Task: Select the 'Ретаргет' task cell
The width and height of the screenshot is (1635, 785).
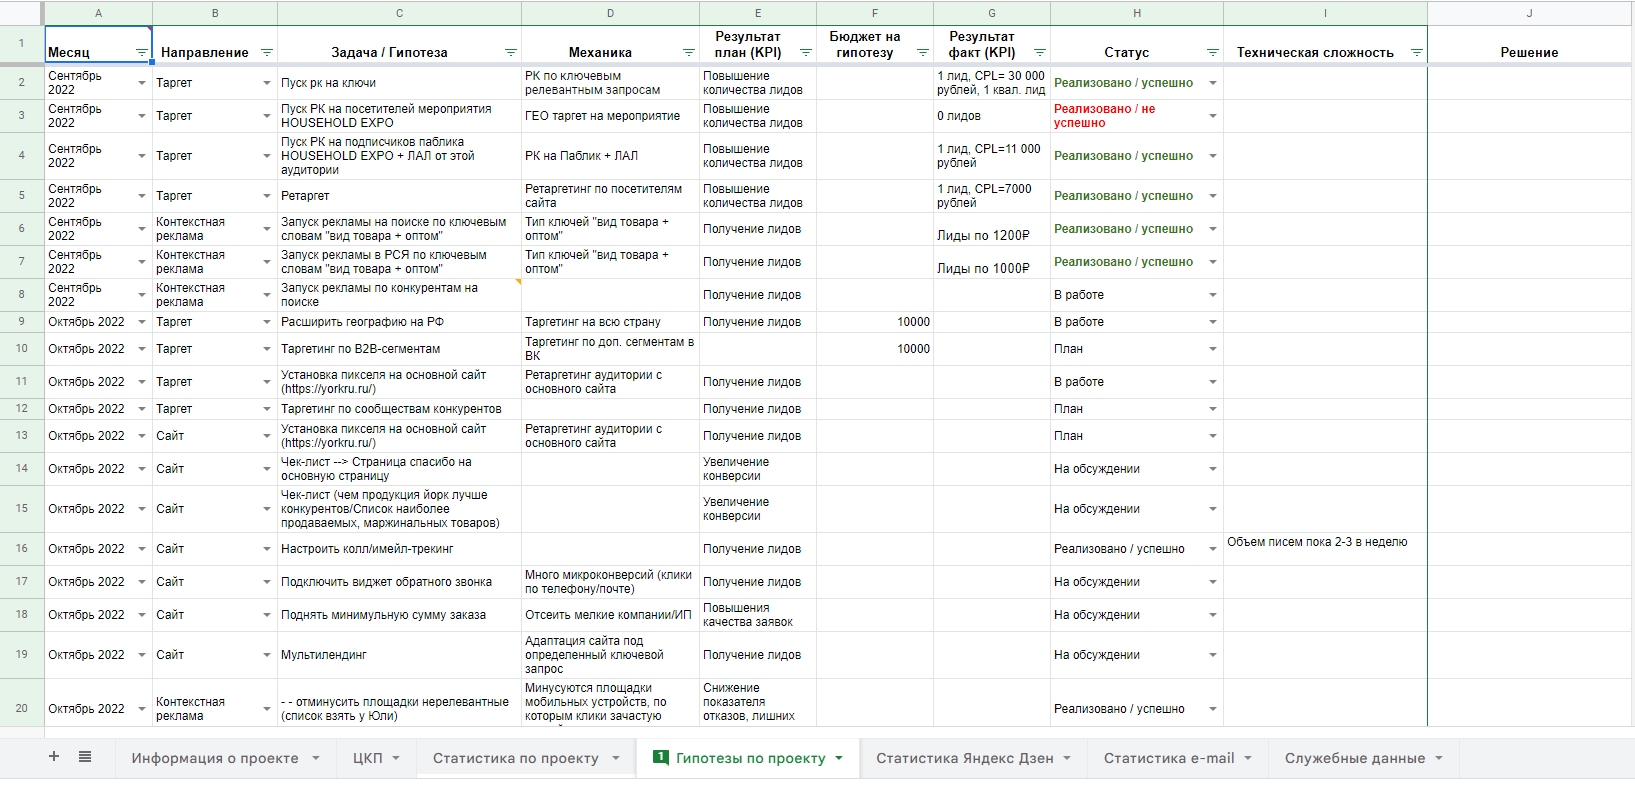Action: 399,196
